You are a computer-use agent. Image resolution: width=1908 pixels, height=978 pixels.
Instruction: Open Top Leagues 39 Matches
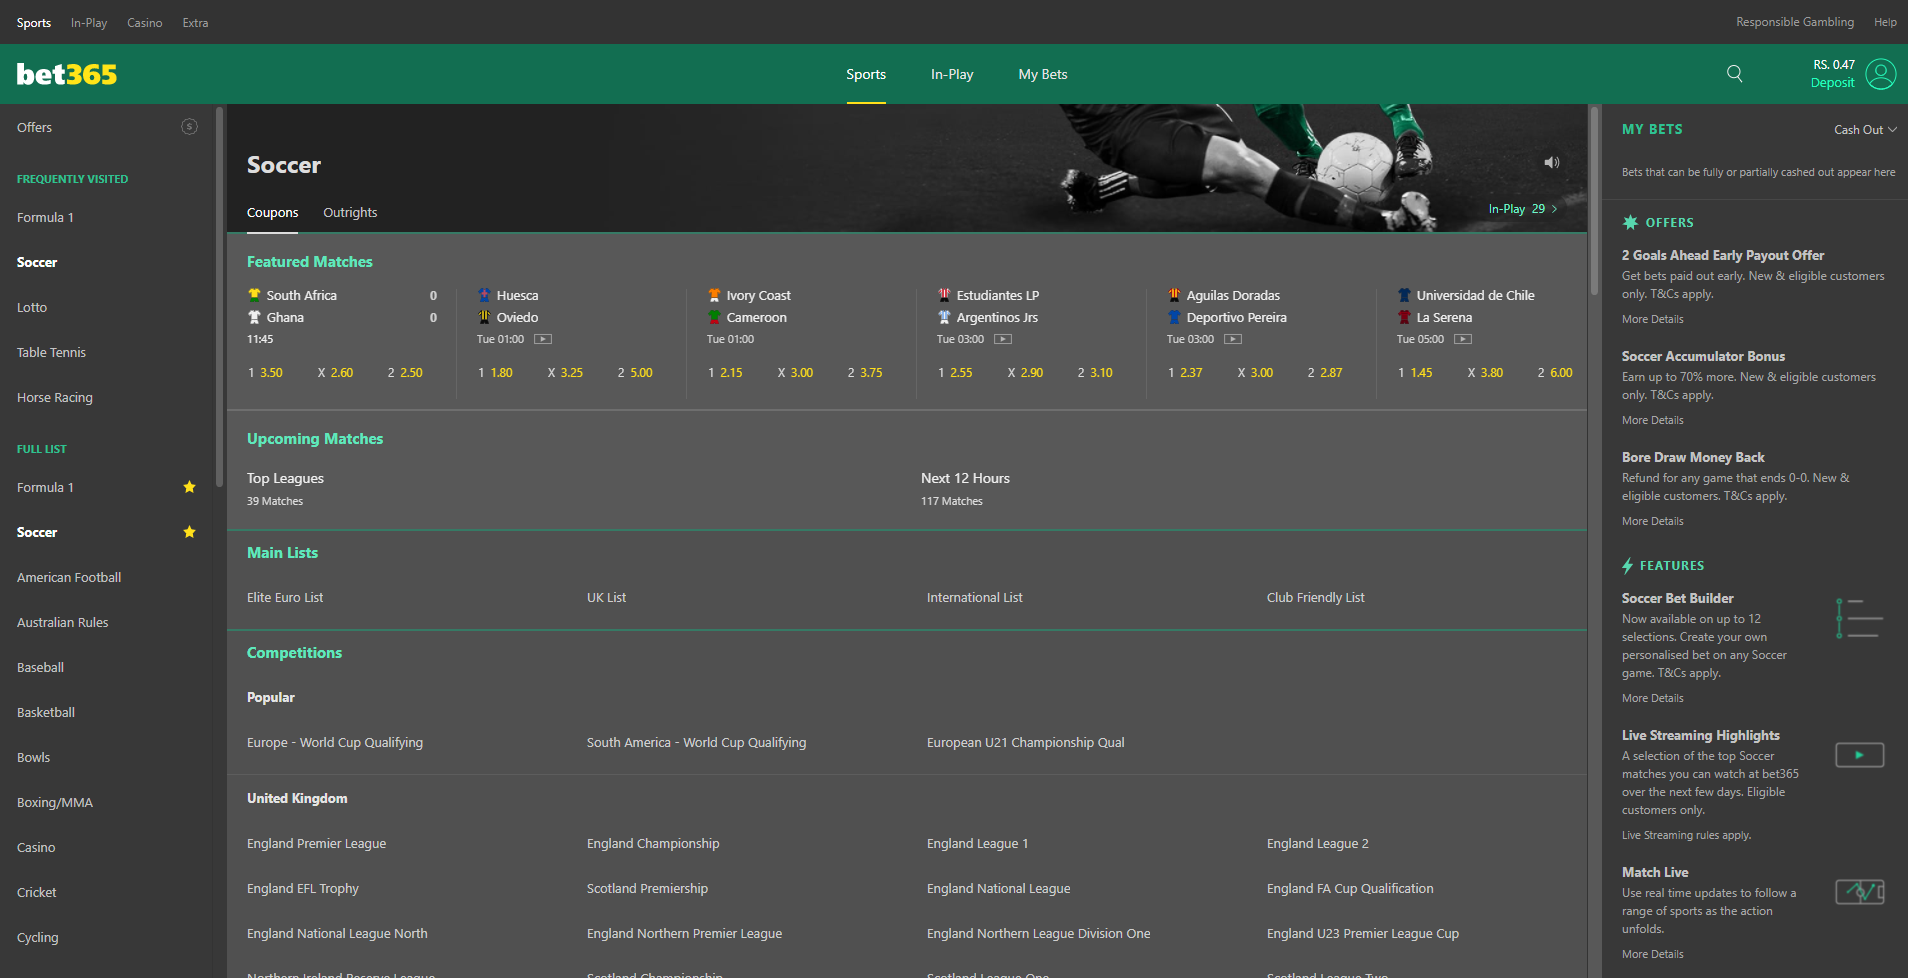click(285, 488)
